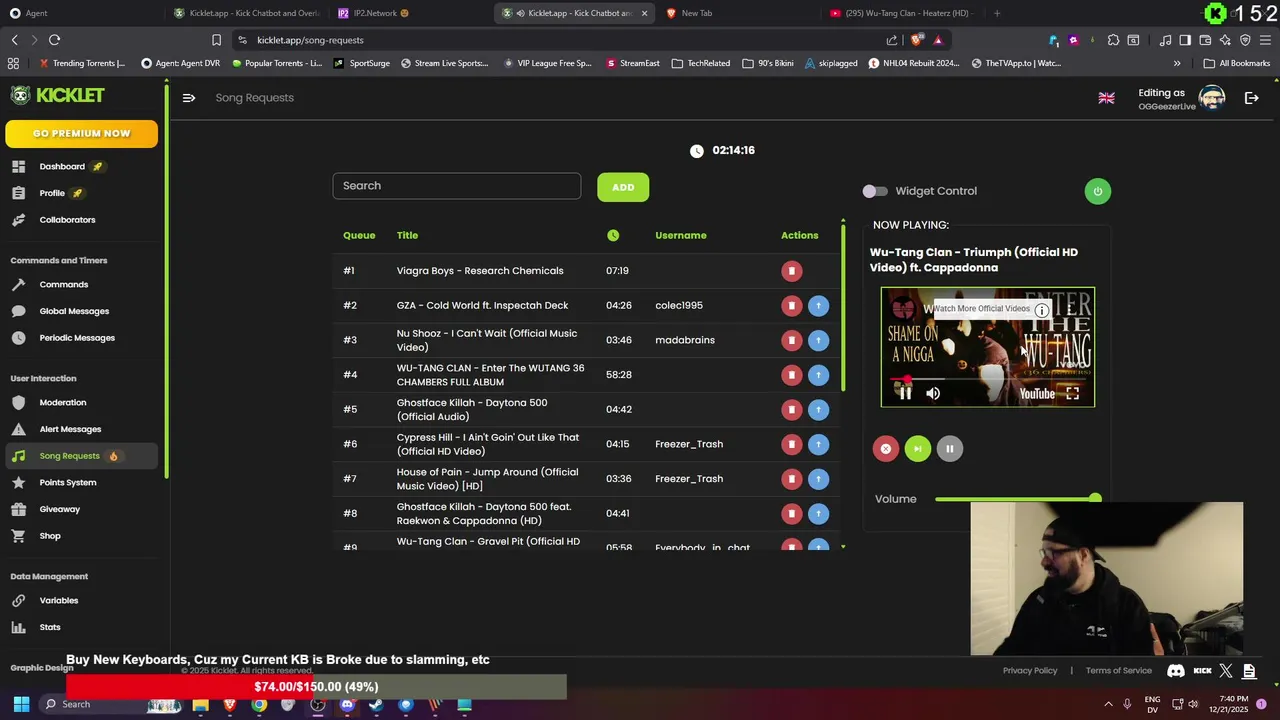This screenshot has height=720, width=1280.
Task: Enter fullscreen on the YouTube player
Action: tap(1072, 393)
